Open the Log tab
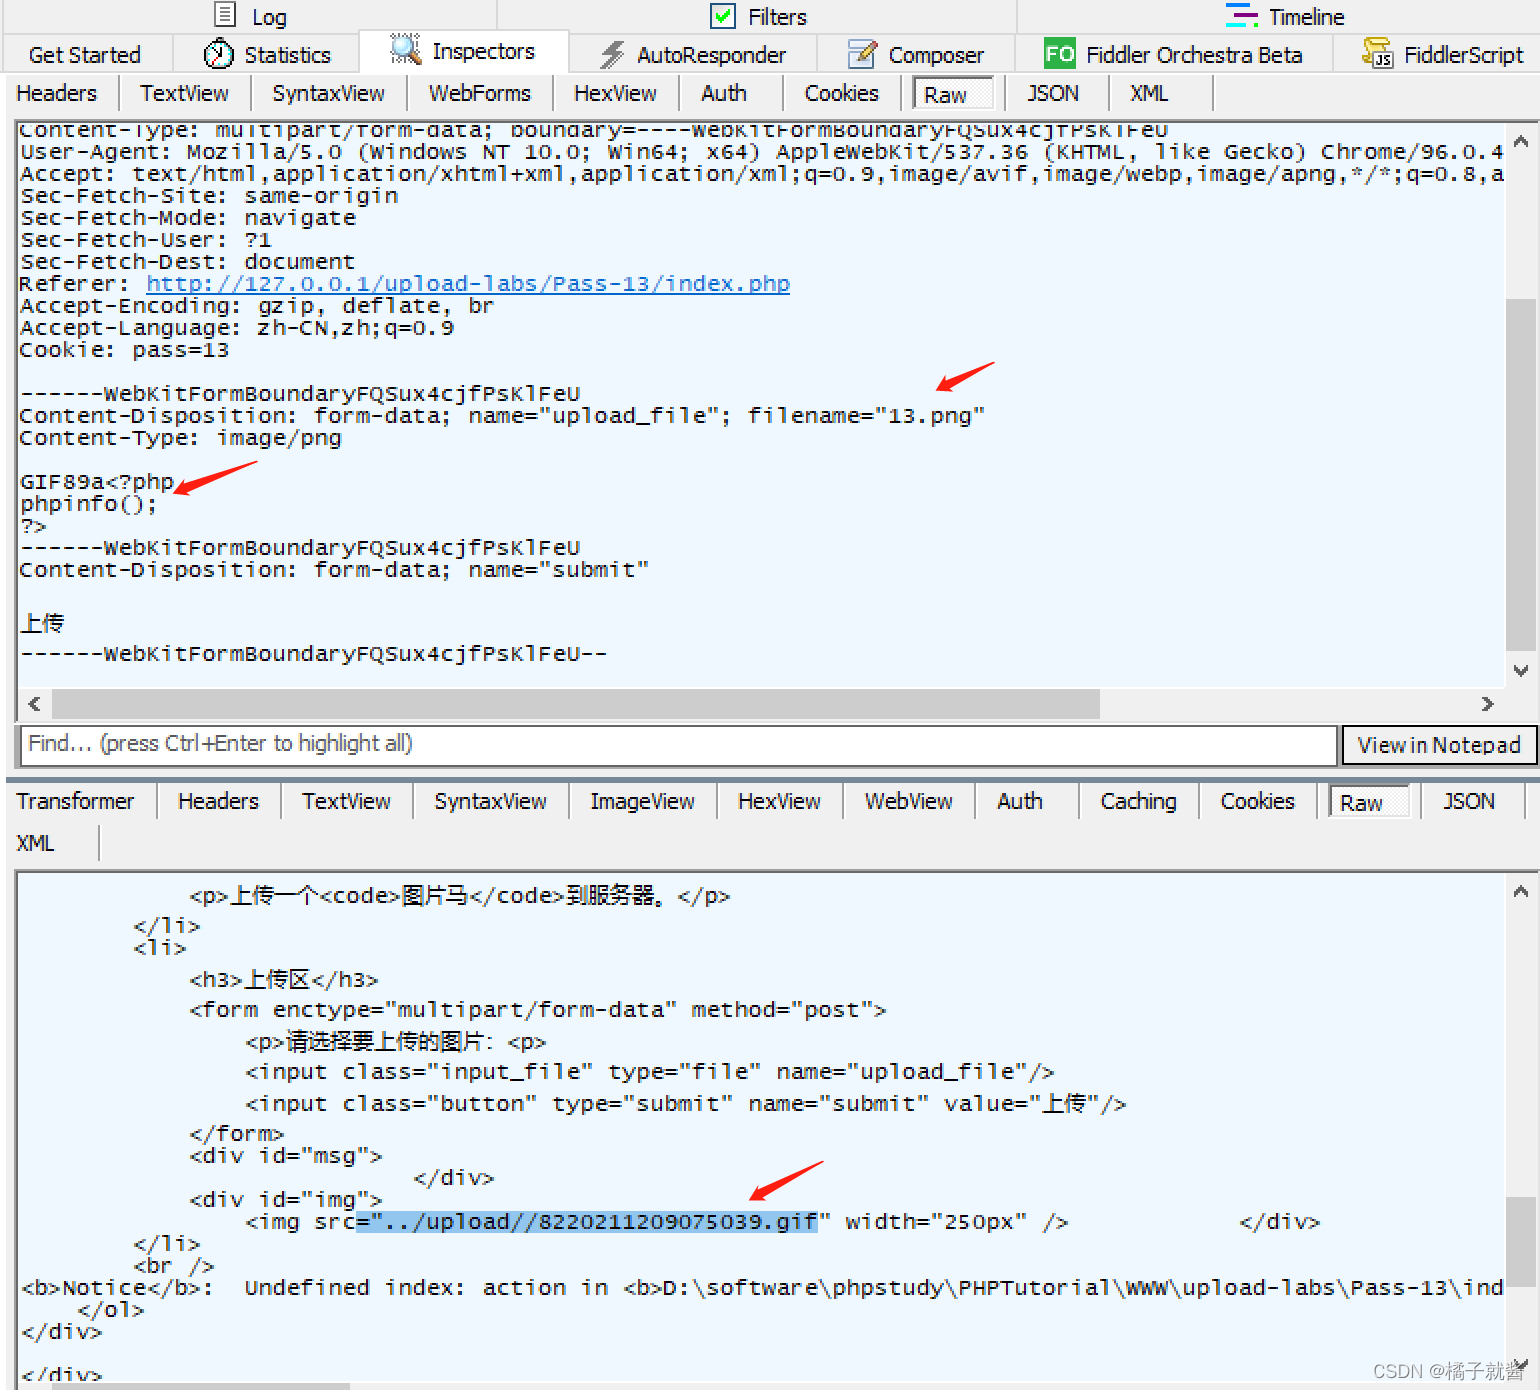1540x1390 pixels. pyautogui.click(x=251, y=16)
